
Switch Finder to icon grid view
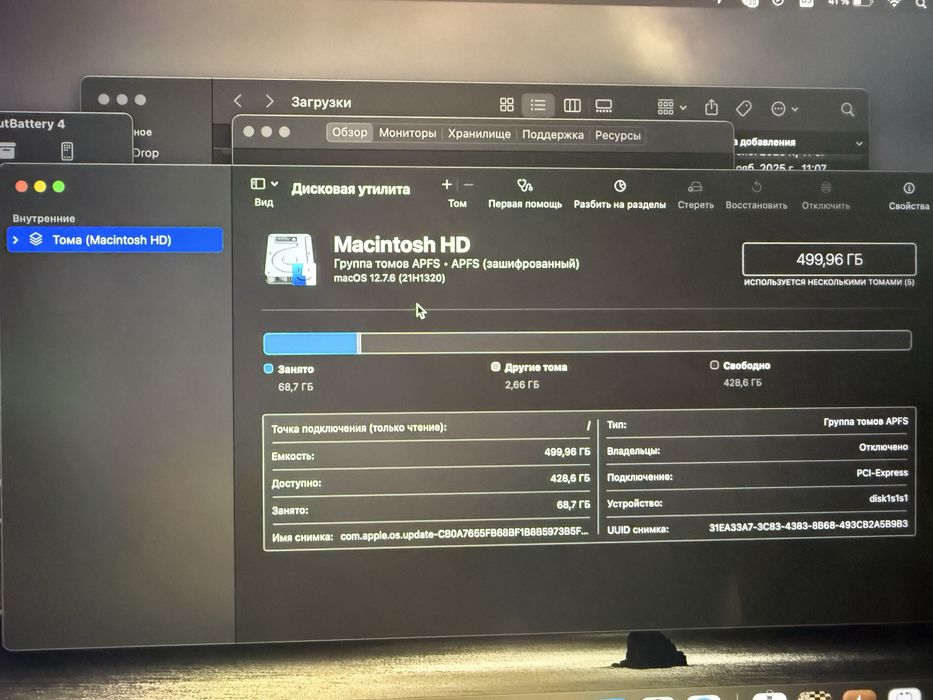pyautogui.click(x=507, y=105)
